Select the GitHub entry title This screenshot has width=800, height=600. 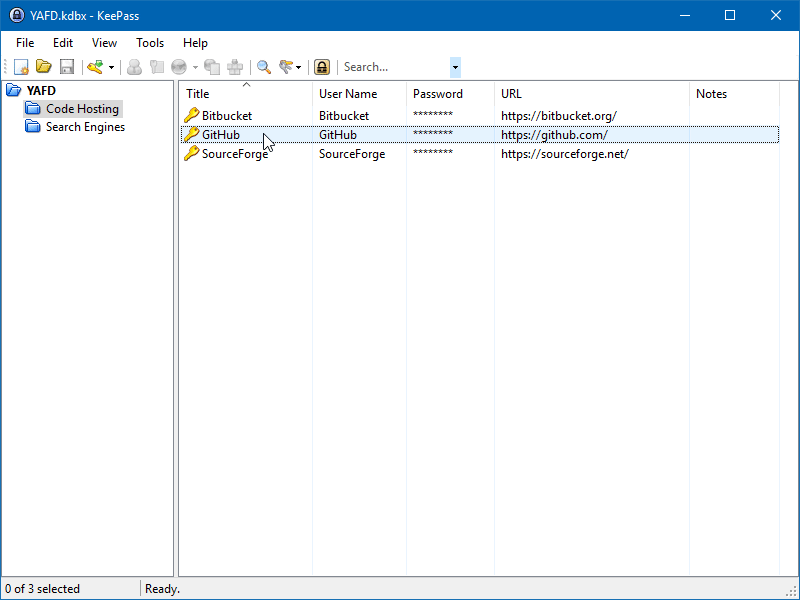(x=220, y=135)
